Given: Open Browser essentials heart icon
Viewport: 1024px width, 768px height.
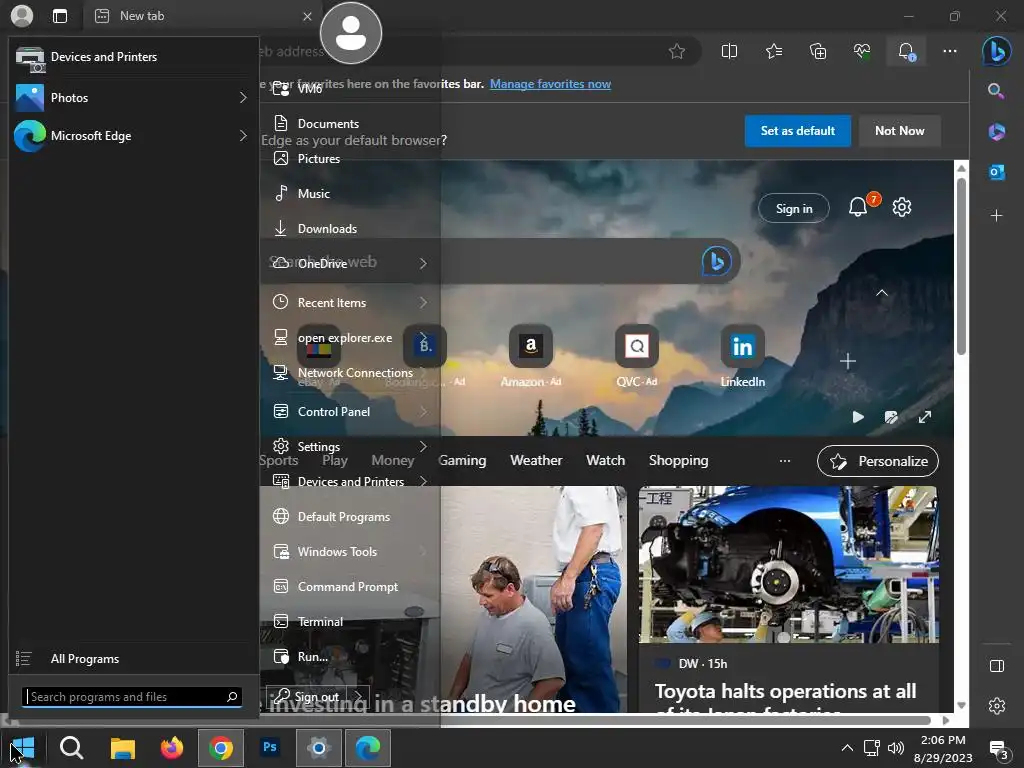Looking at the screenshot, I should (862, 51).
